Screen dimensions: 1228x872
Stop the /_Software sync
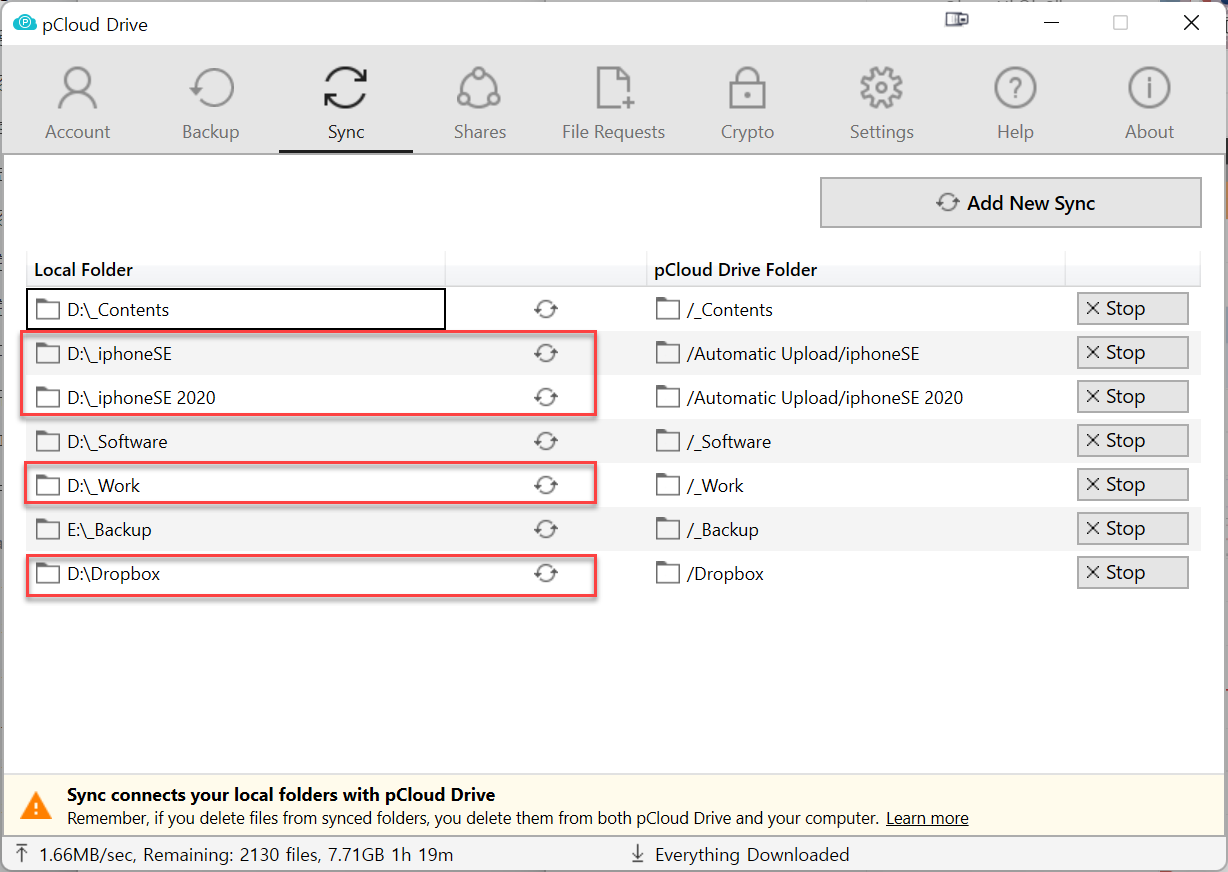(1132, 441)
